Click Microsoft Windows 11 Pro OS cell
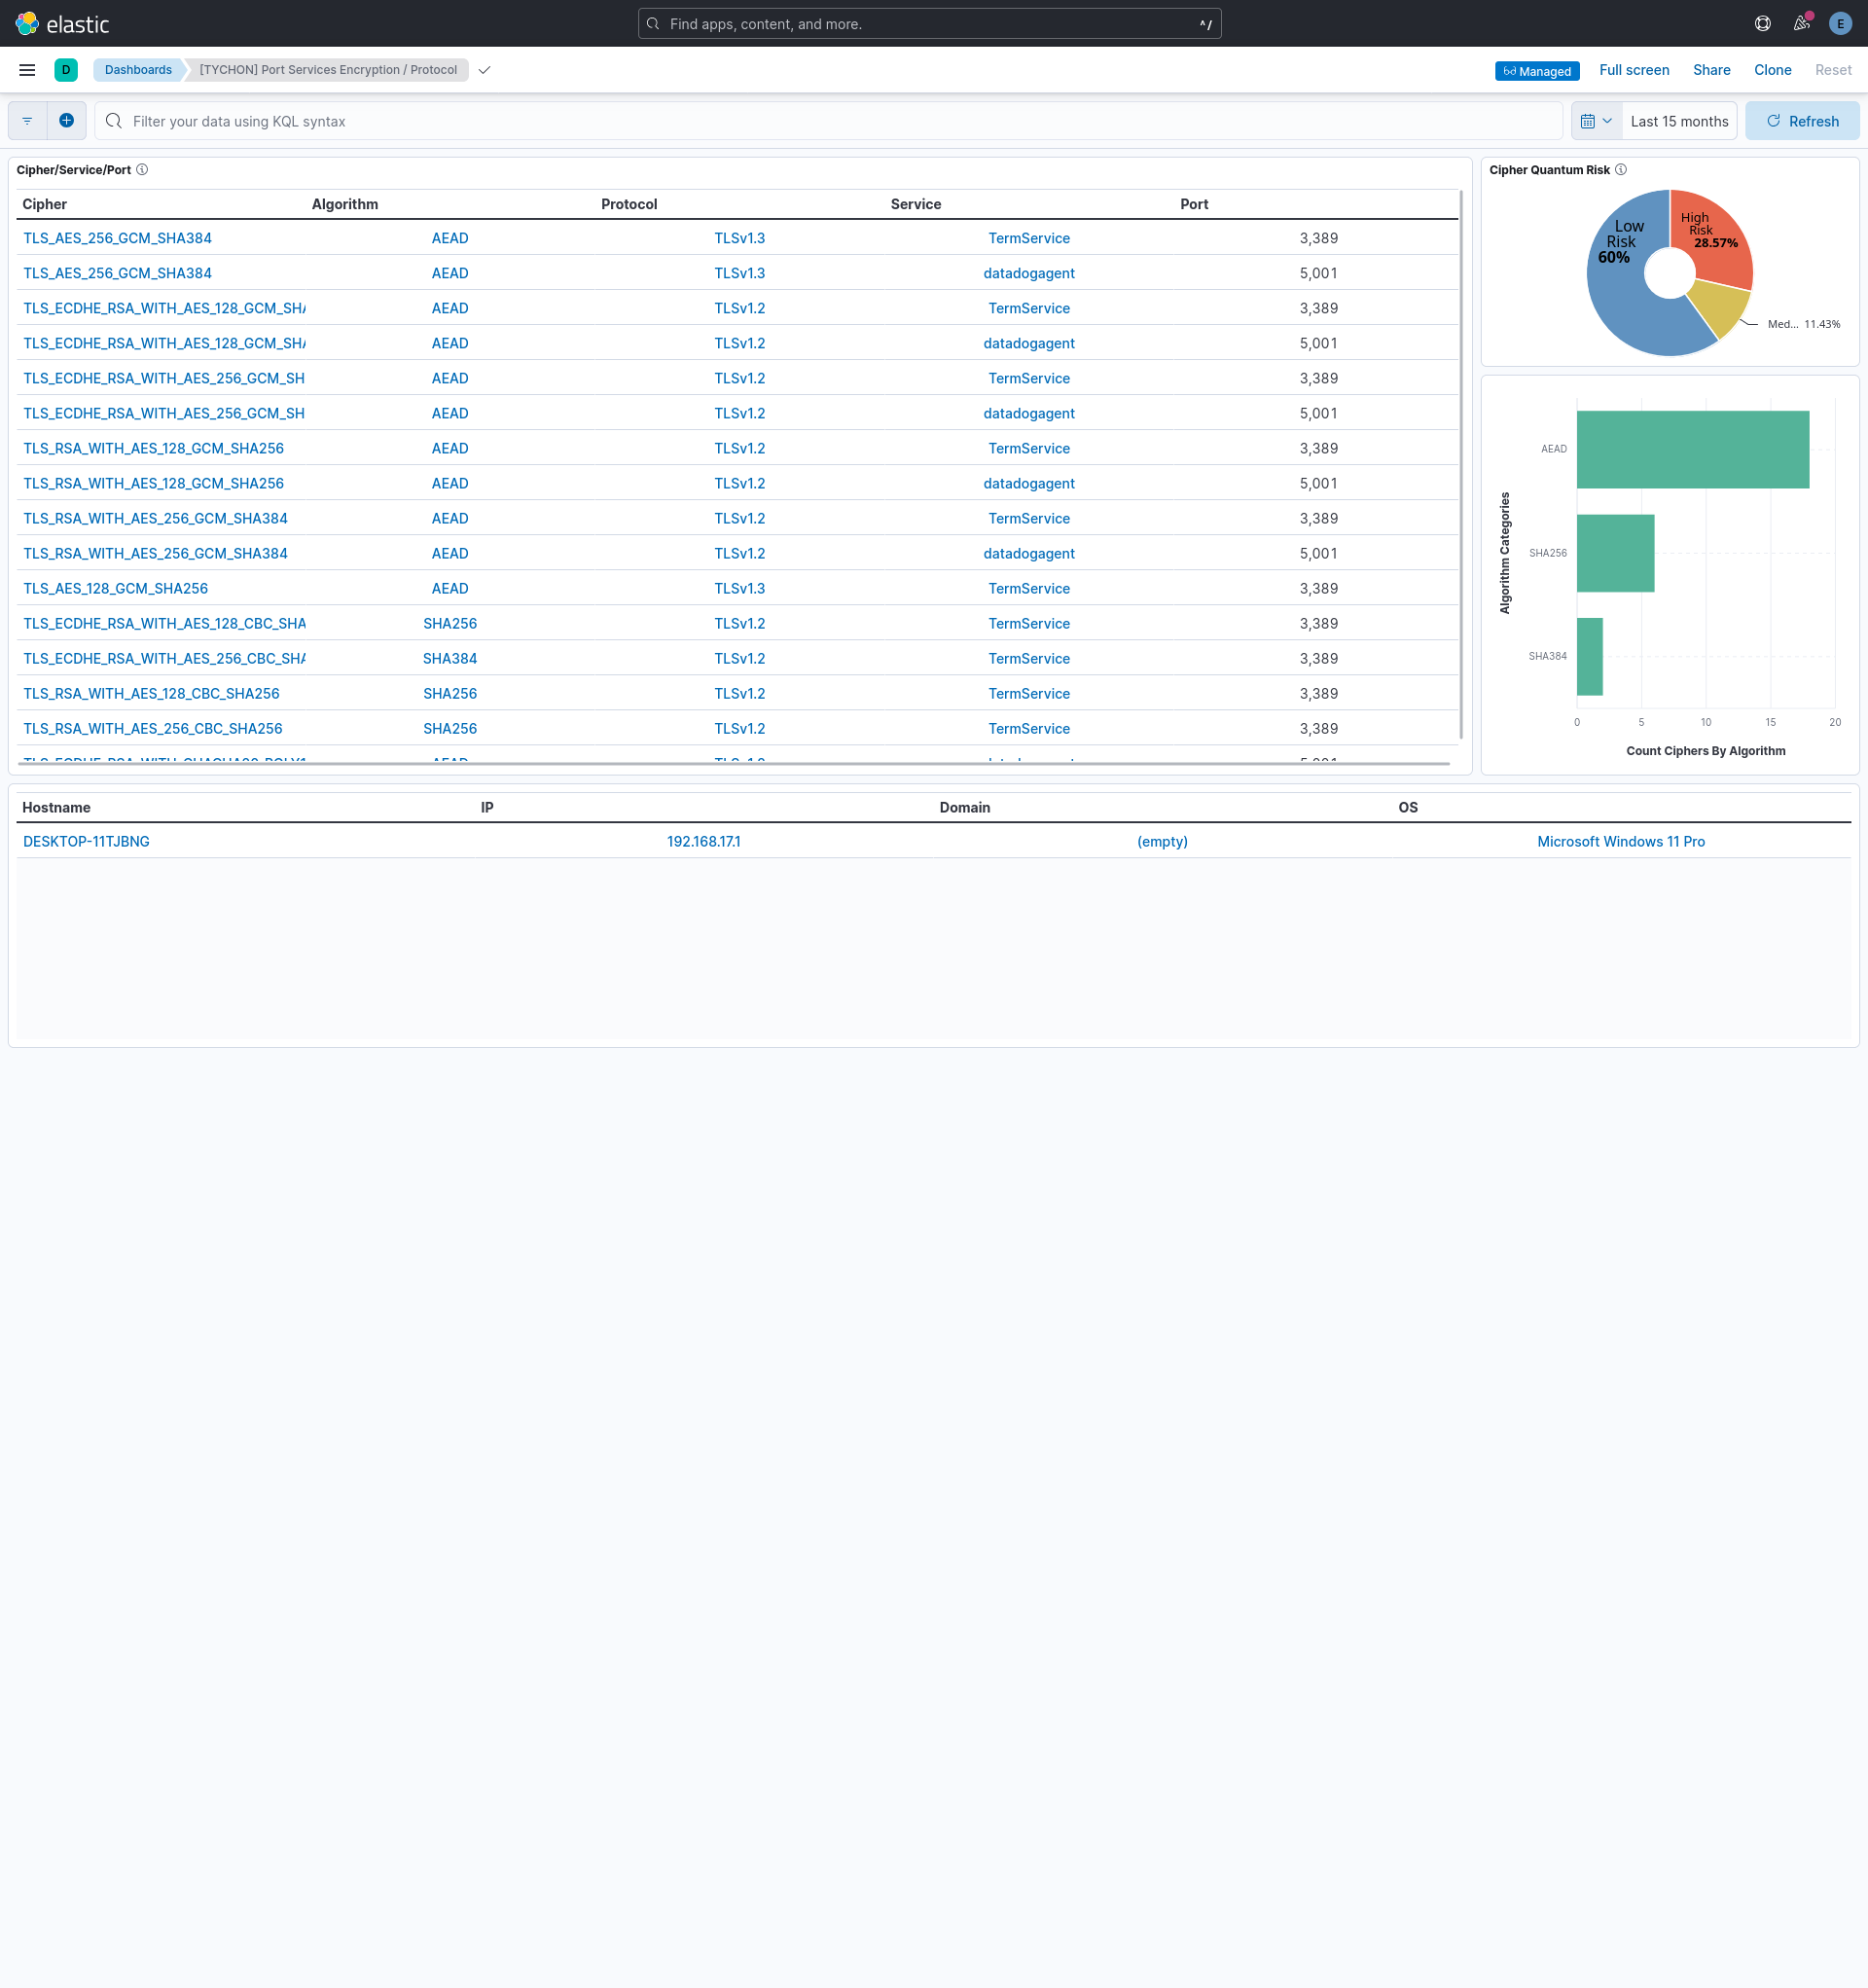 click(1621, 841)
